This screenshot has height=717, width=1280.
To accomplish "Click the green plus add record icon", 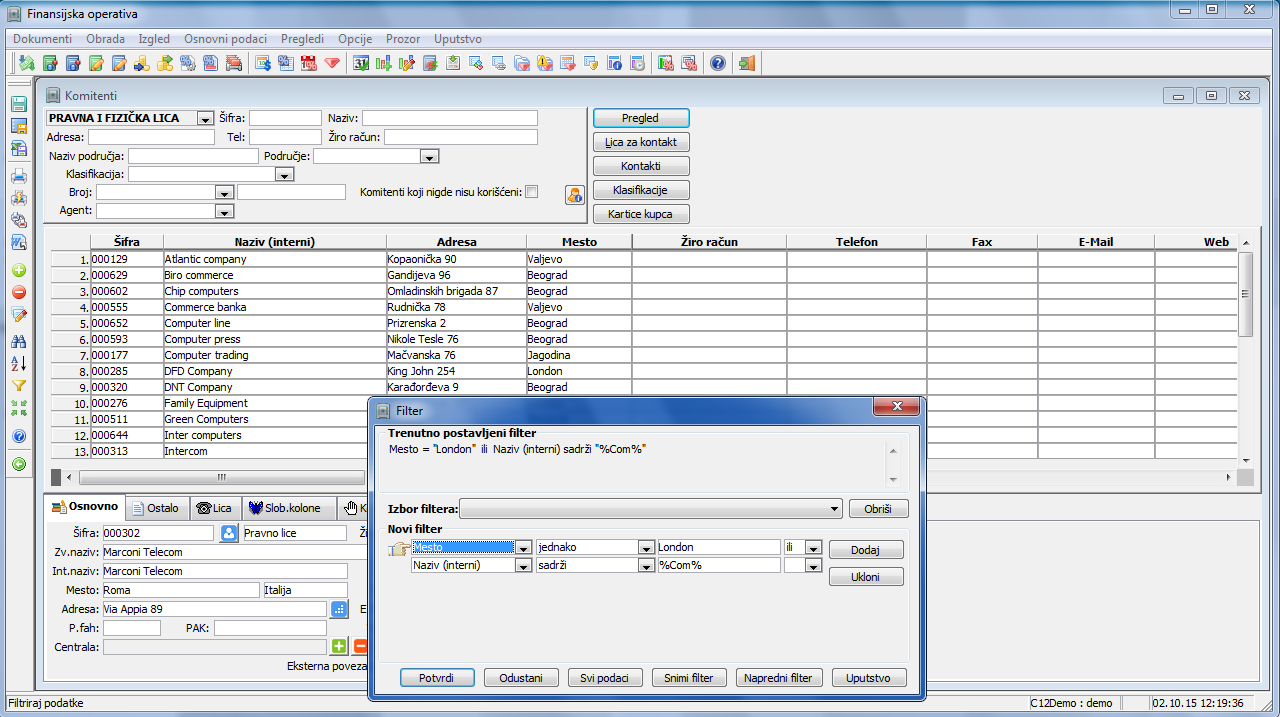I will [18, 271].
